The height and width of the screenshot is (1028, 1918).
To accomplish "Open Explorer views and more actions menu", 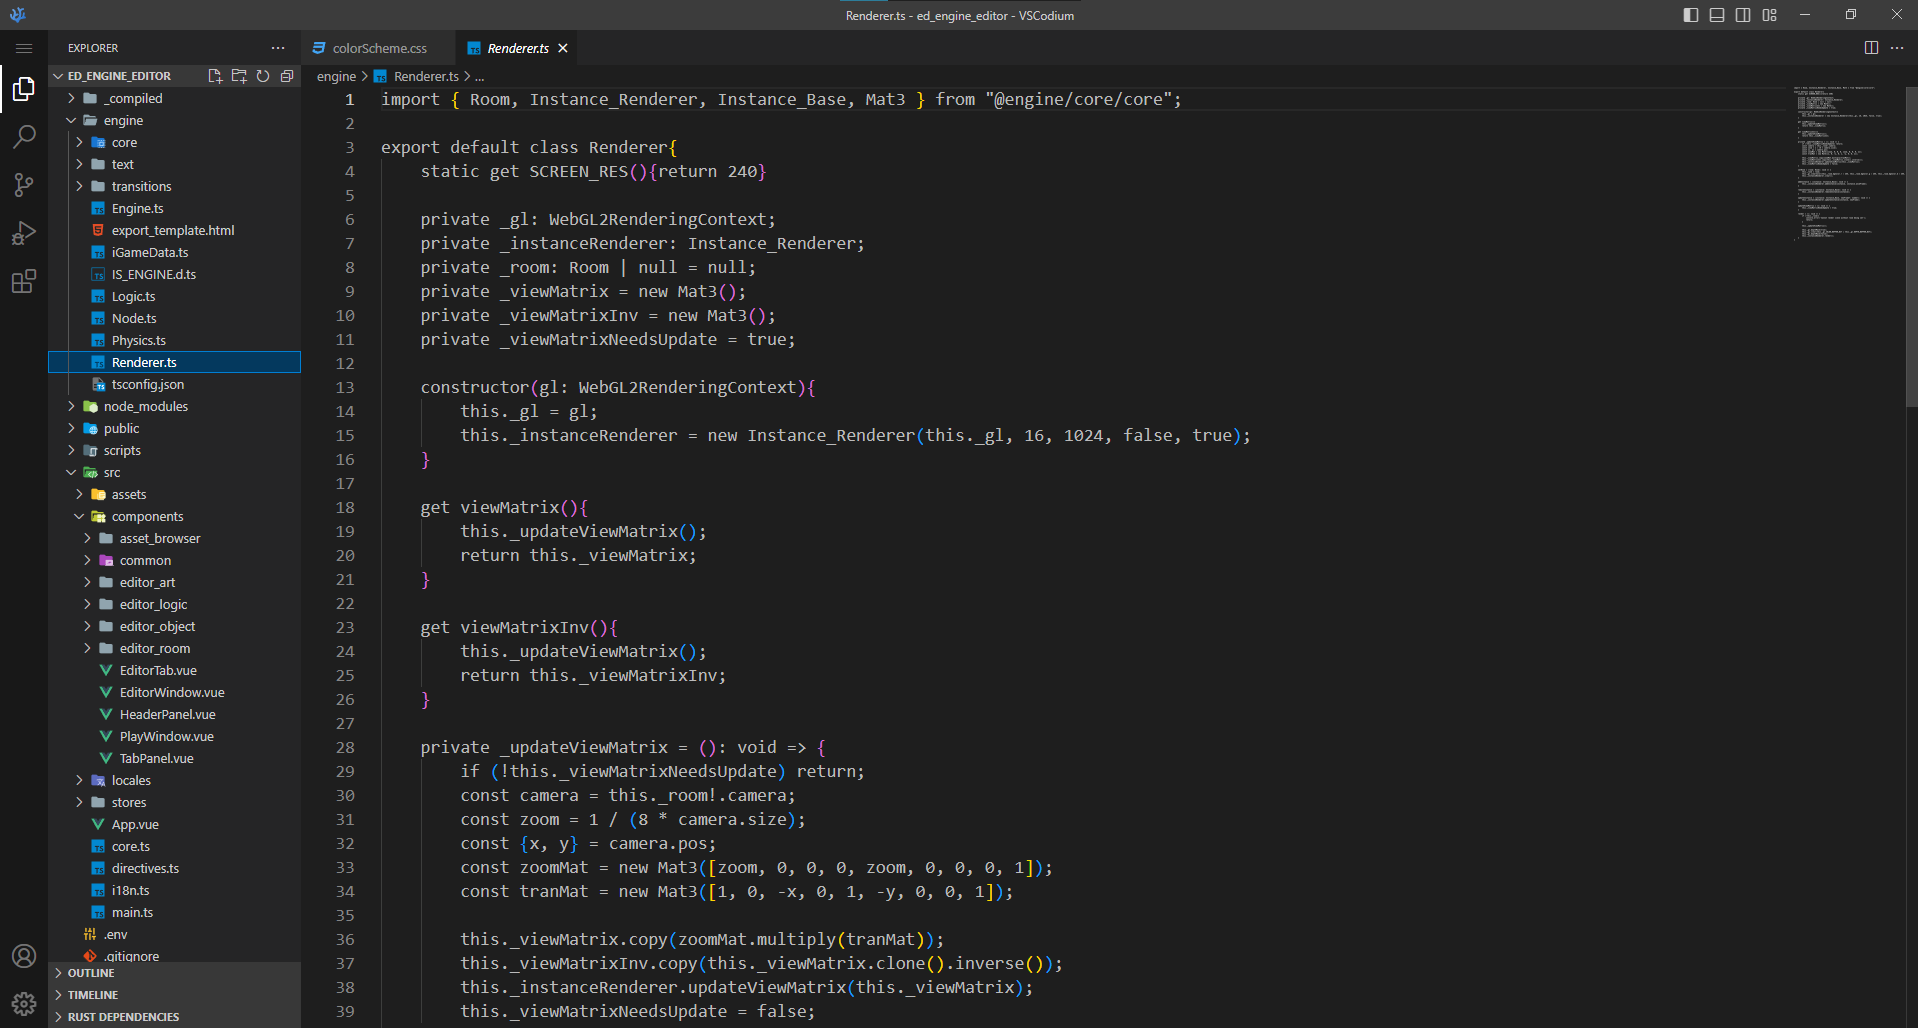I will pos(278,48).
